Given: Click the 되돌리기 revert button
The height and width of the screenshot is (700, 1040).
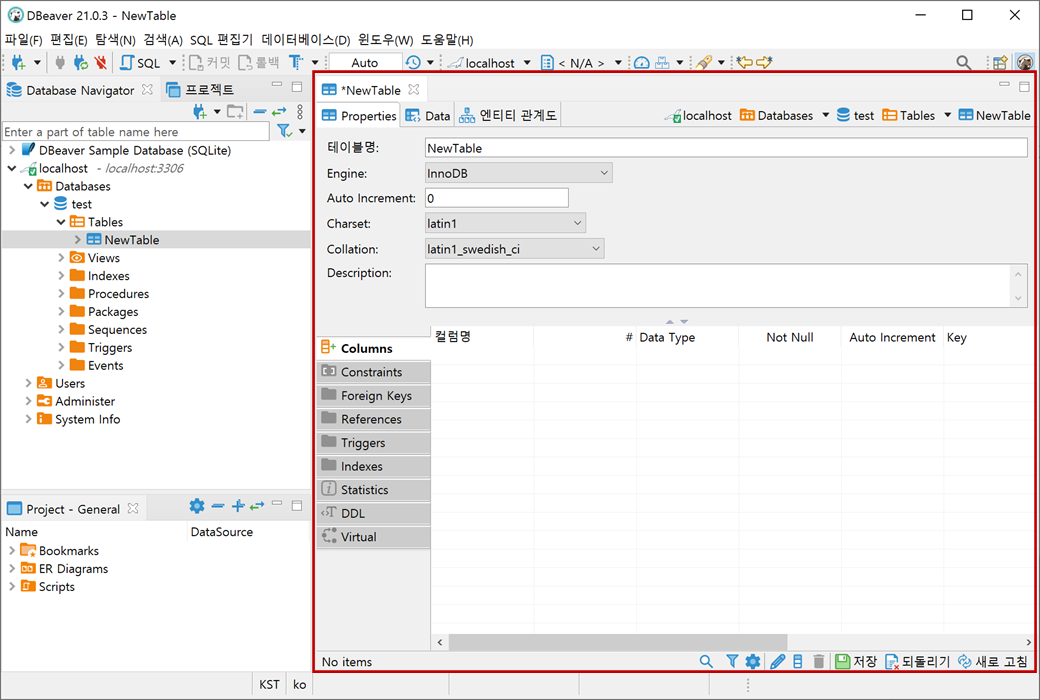Looking at the screenshot, I should click(918, 662).
